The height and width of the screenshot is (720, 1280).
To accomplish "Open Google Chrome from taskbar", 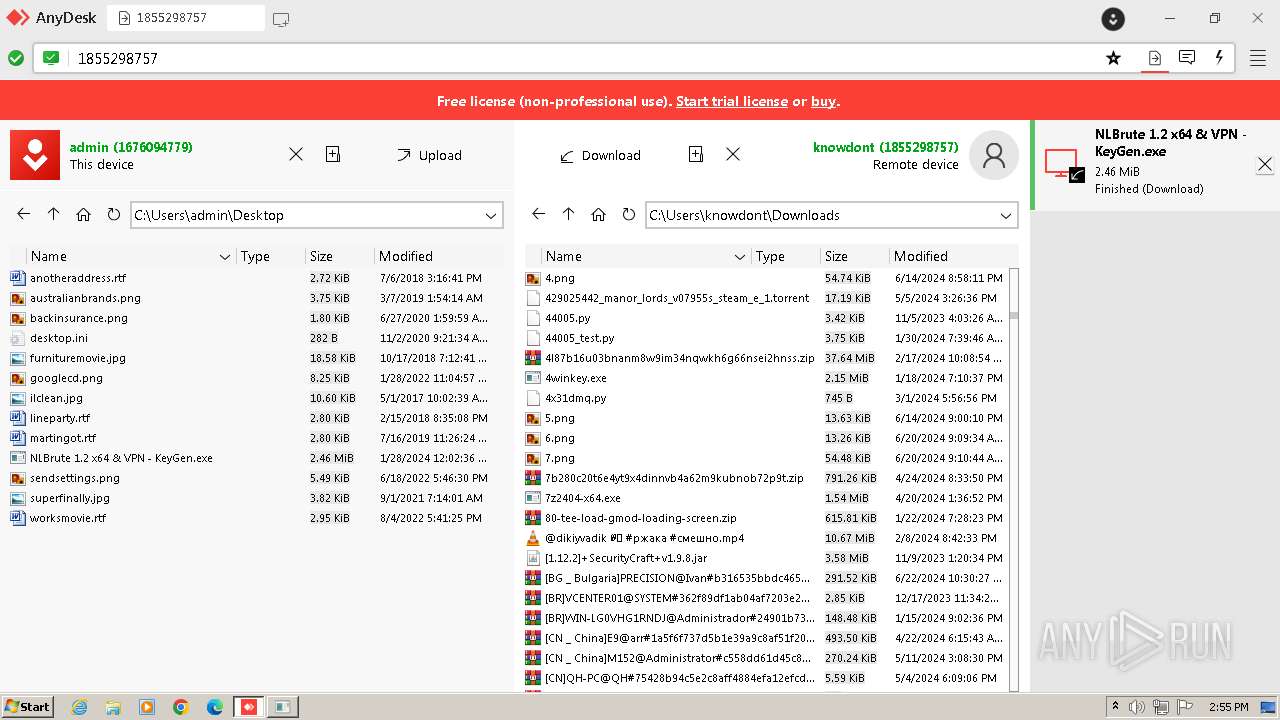I will (181, 707).
